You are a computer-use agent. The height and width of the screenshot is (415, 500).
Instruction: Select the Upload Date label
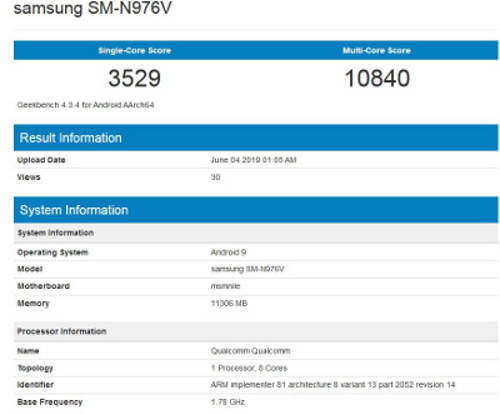41,160
